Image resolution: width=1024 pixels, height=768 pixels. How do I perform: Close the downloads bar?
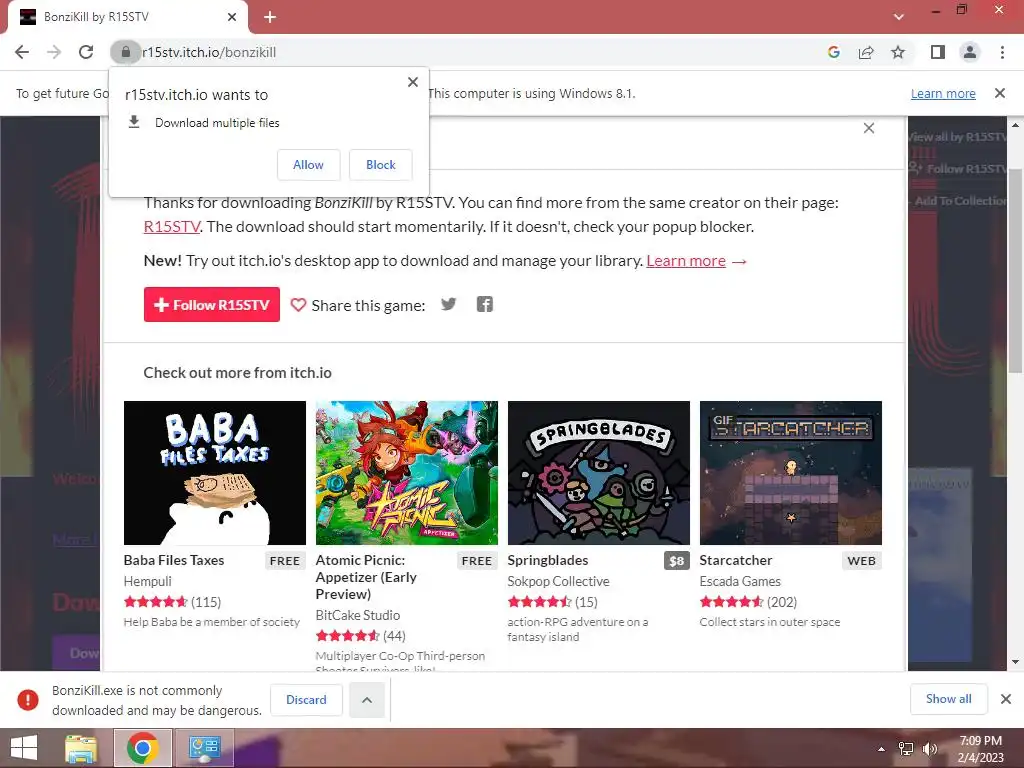(x=1006, y=699)
